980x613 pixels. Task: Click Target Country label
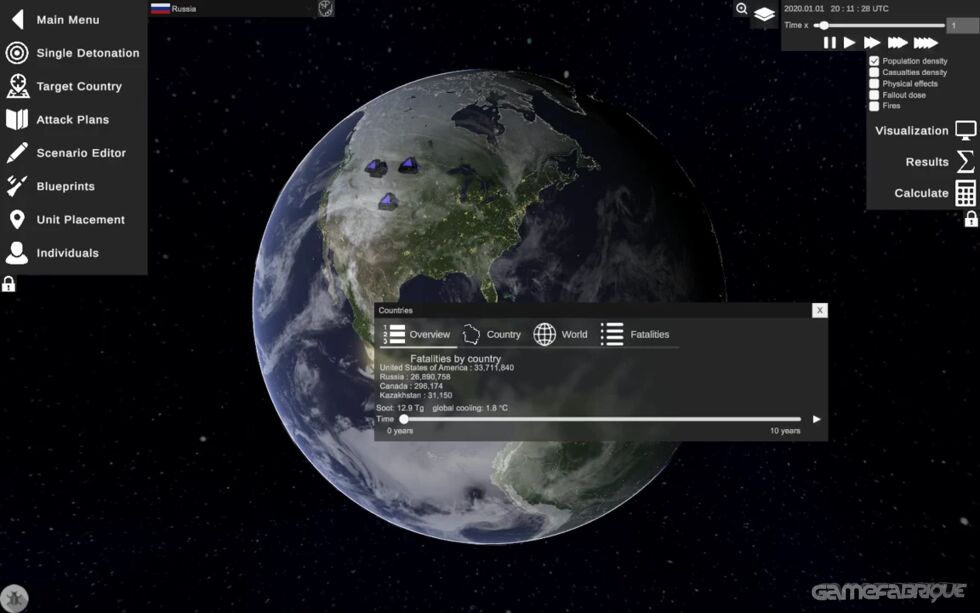tap(79, 86)
